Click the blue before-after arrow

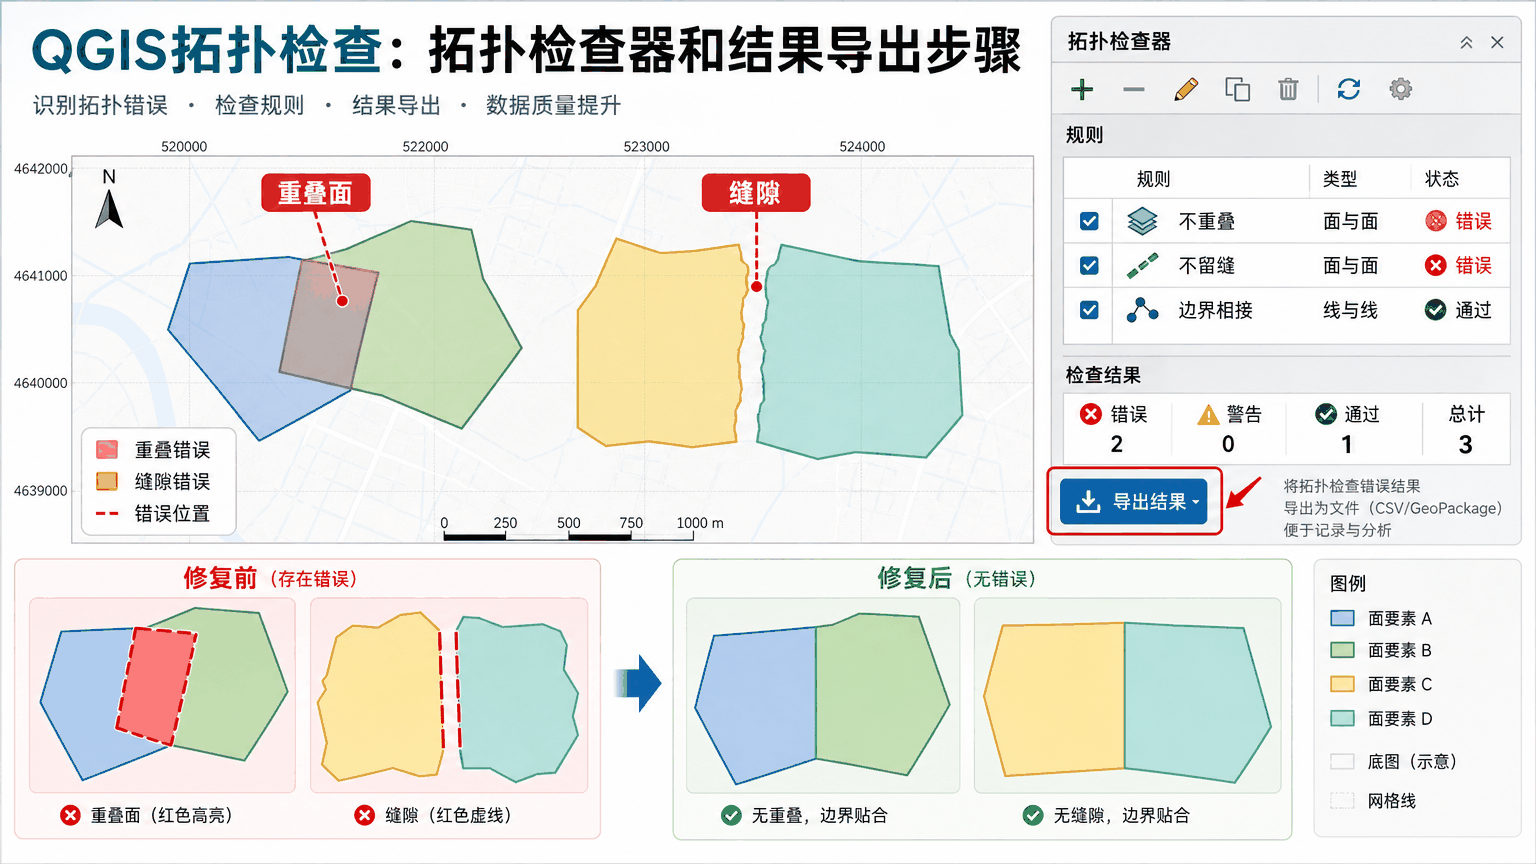point(638,684)
